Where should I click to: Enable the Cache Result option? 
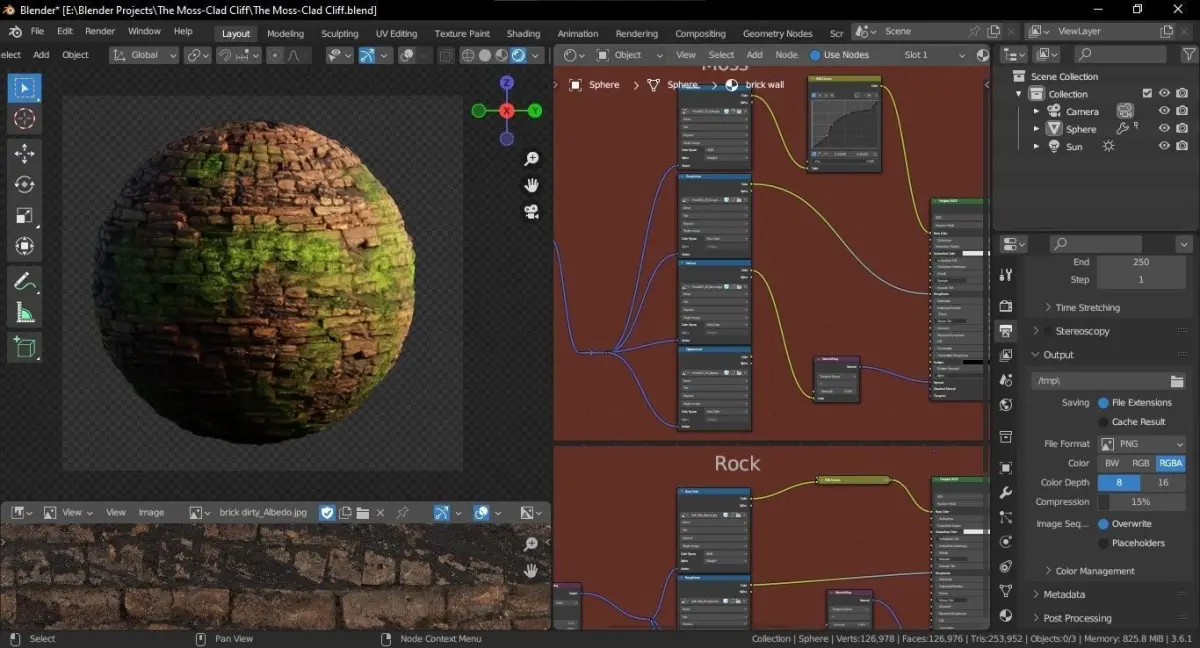[x=1103, y=422]
